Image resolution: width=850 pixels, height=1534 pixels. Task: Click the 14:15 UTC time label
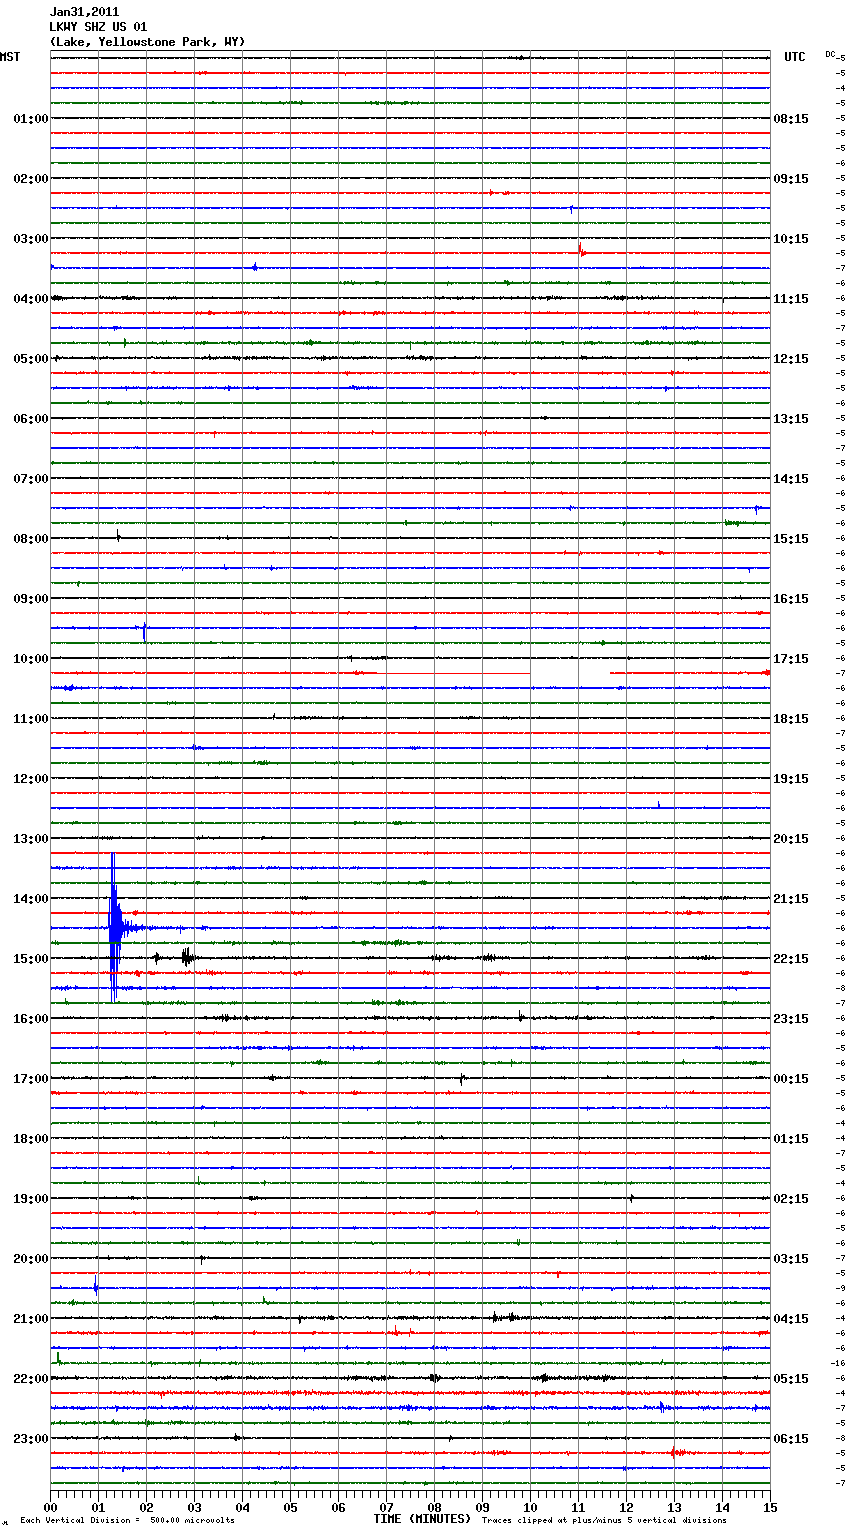click(791, 479)
